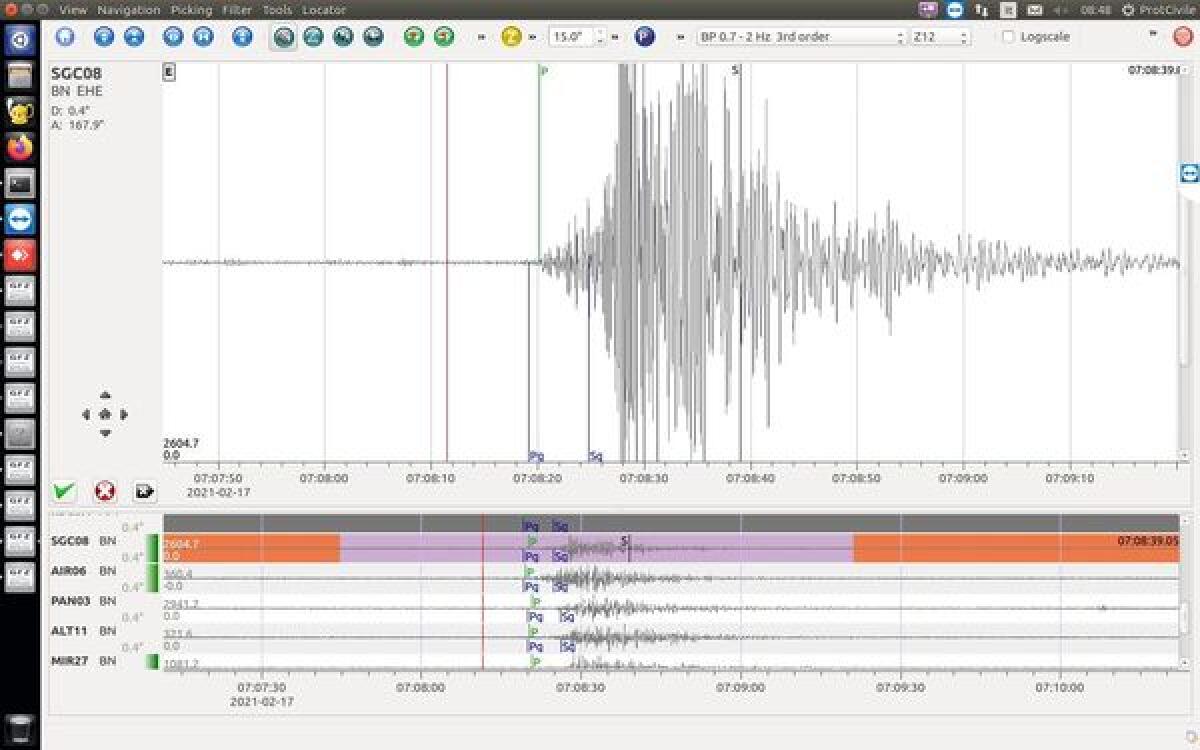Enable the Logscale checkbox
1200x750 pixels.
[1008, 37]
